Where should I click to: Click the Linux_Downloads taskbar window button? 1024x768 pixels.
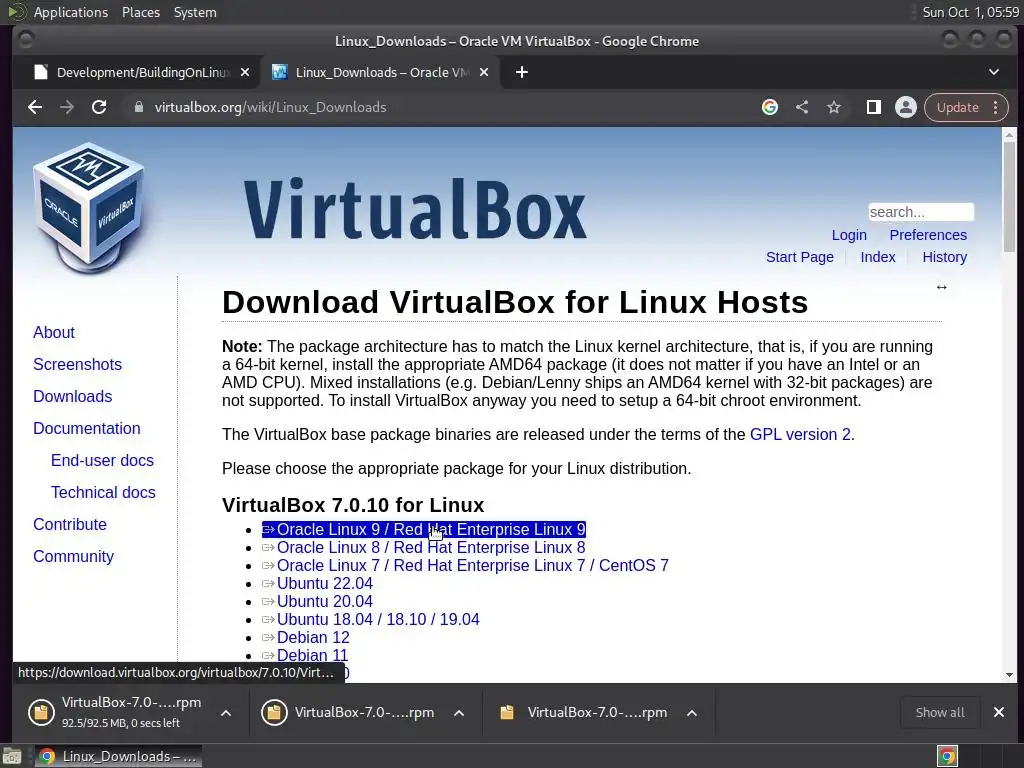pyautogui.click(x=118, y=757)
